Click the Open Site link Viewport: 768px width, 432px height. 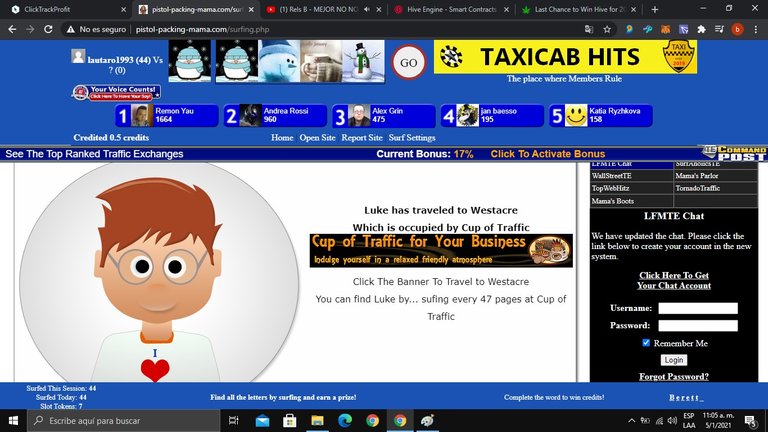[317, 138]
